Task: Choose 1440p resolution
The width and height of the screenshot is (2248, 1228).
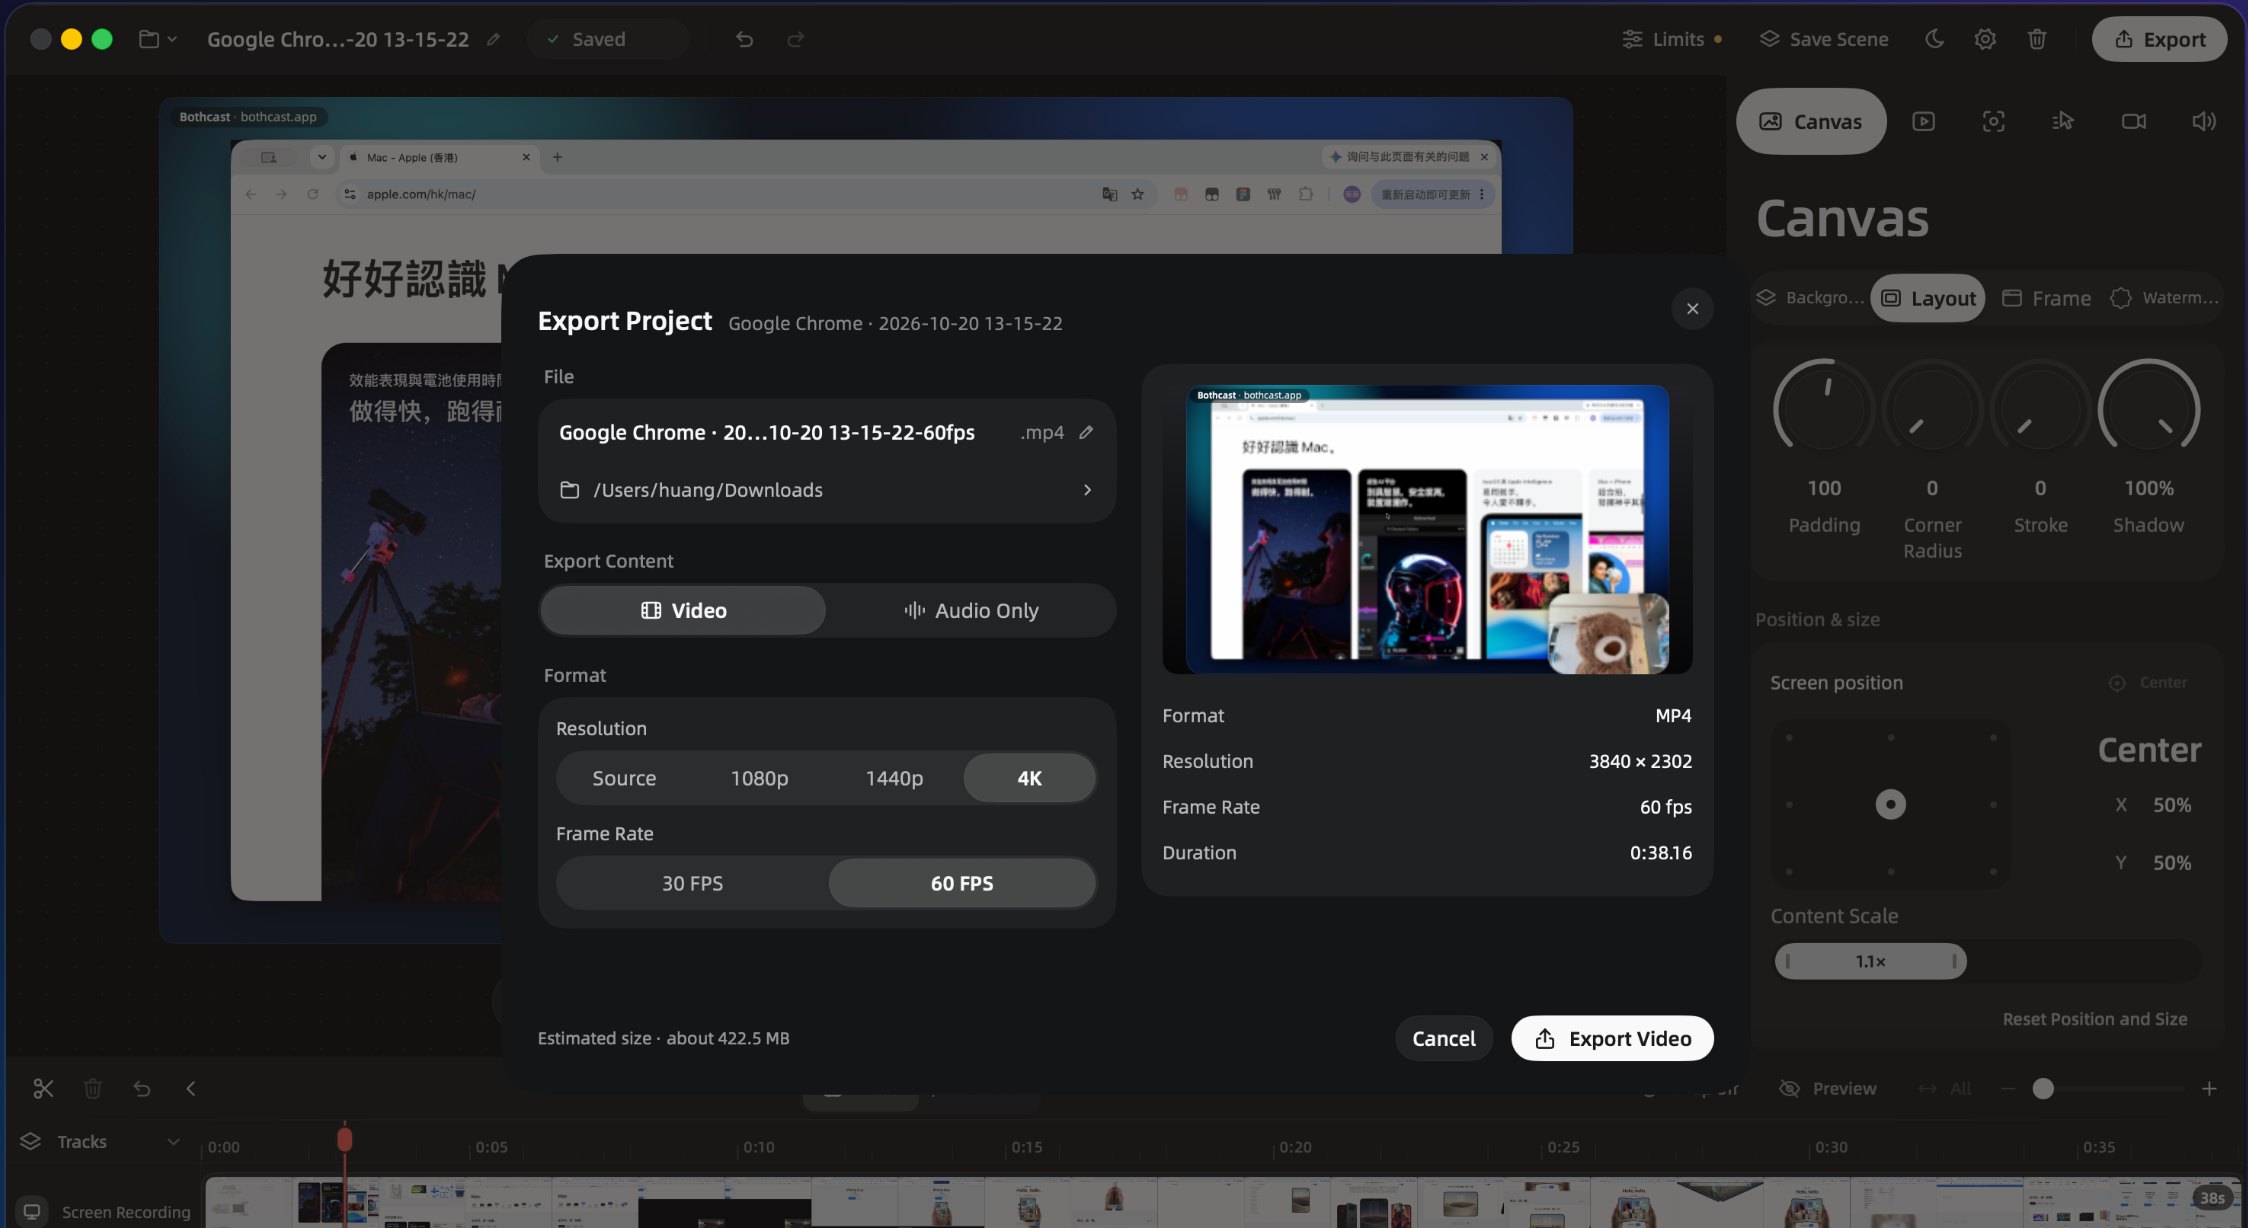Action: point(894,778)
